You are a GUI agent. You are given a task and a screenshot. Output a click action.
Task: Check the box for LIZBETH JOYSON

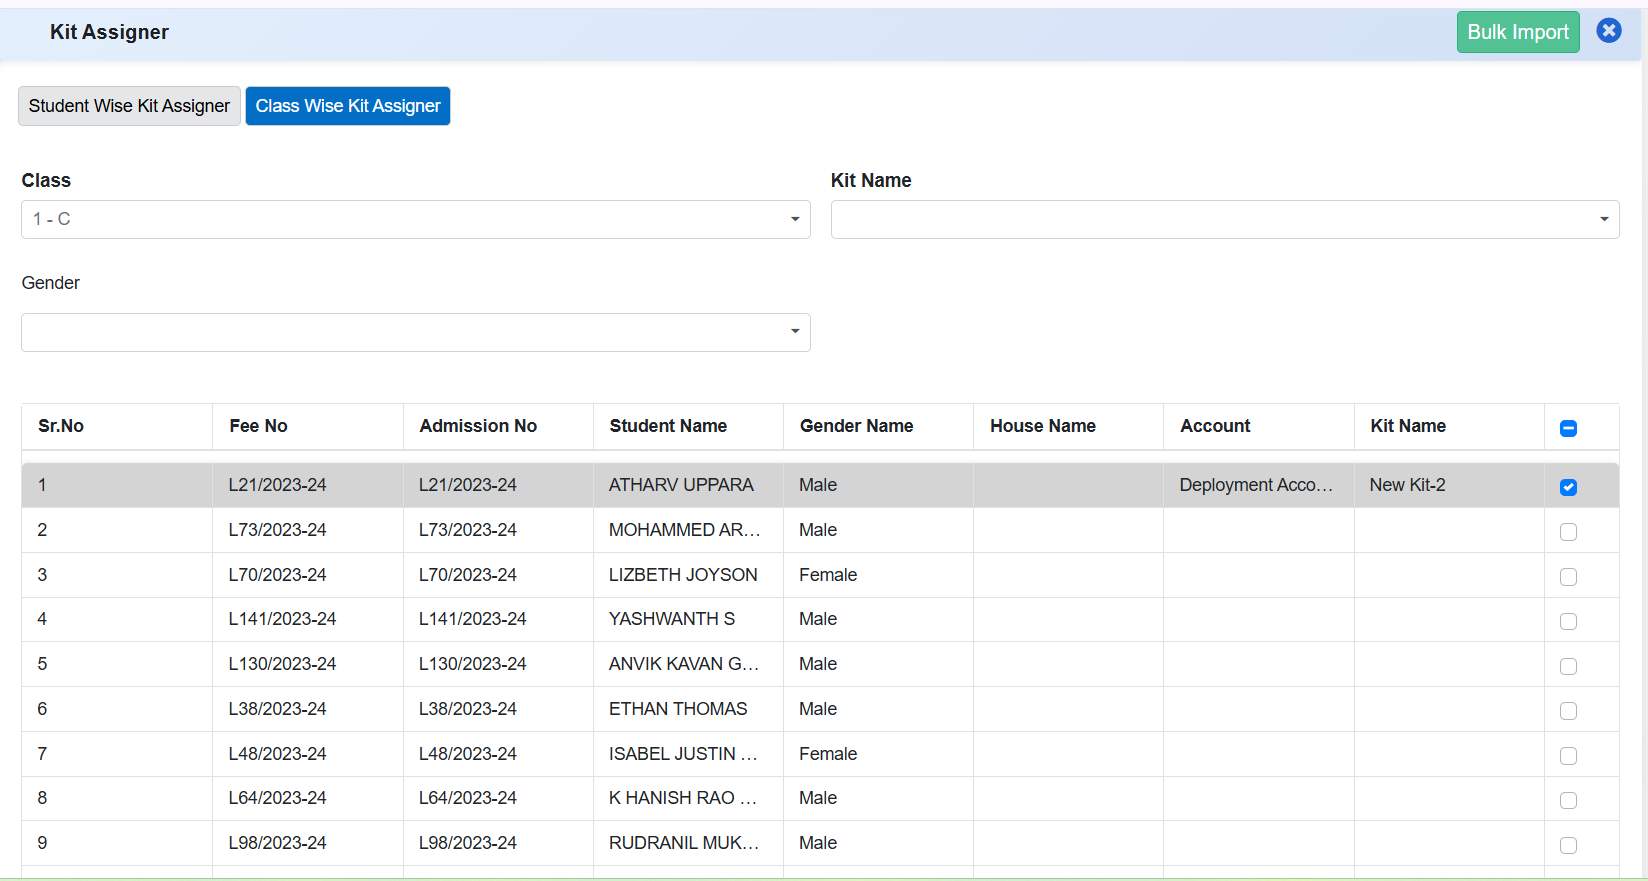(x=1568, y=577)
